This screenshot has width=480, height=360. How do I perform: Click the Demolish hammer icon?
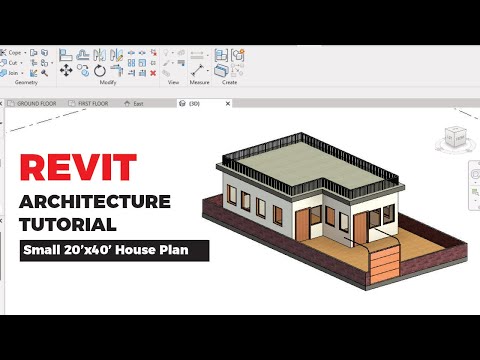(45, 73)
